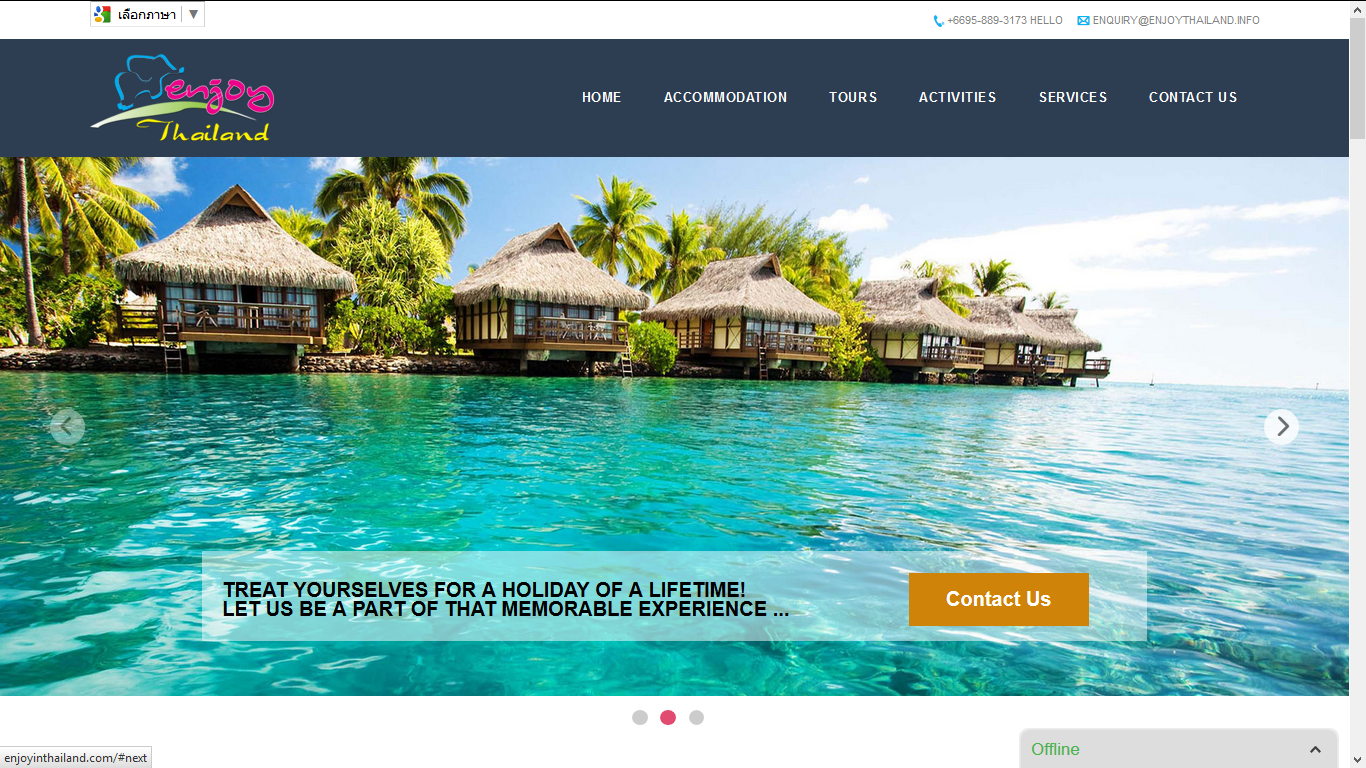
Task: Go to the Activities menu item
Action: [x=957, y=97]
